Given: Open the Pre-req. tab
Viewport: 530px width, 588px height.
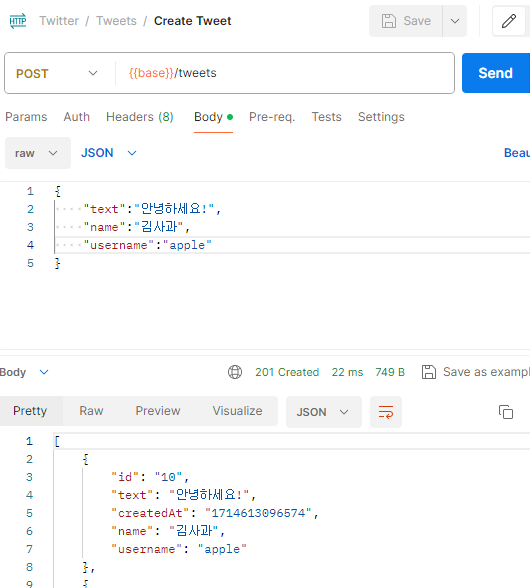Looking at the screenshot, I should tap(272, 117).
